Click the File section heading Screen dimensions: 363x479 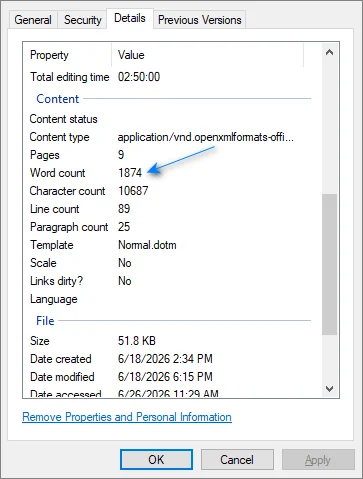pos(45,321)
